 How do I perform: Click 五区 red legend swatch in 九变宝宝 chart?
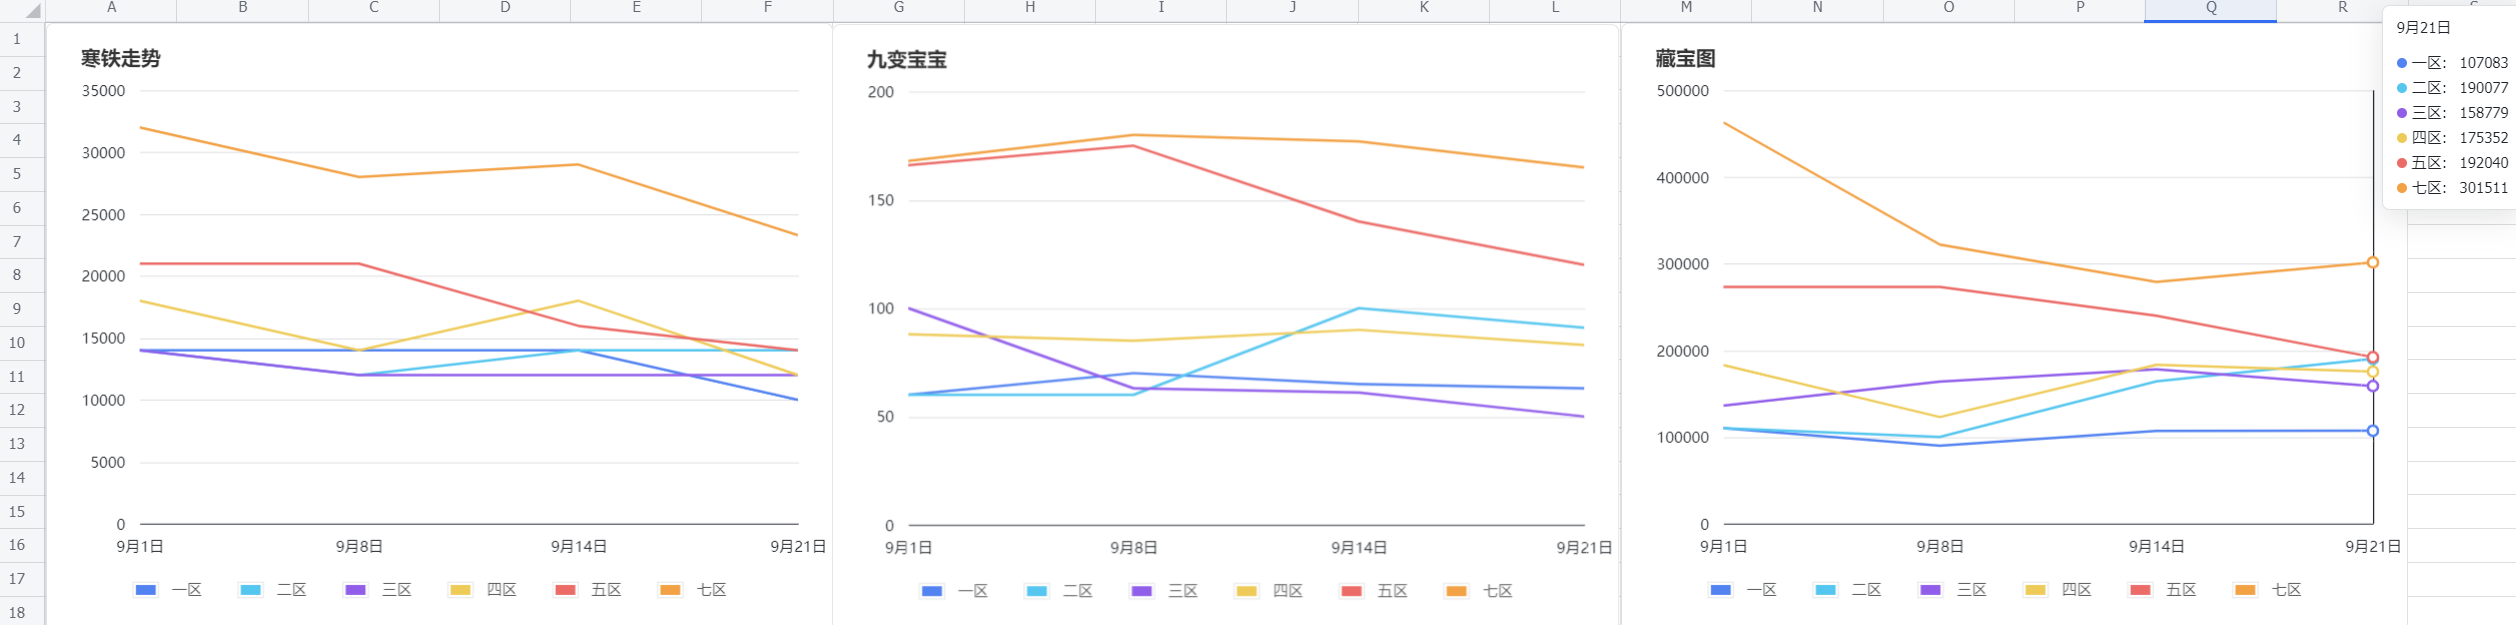1351,591
